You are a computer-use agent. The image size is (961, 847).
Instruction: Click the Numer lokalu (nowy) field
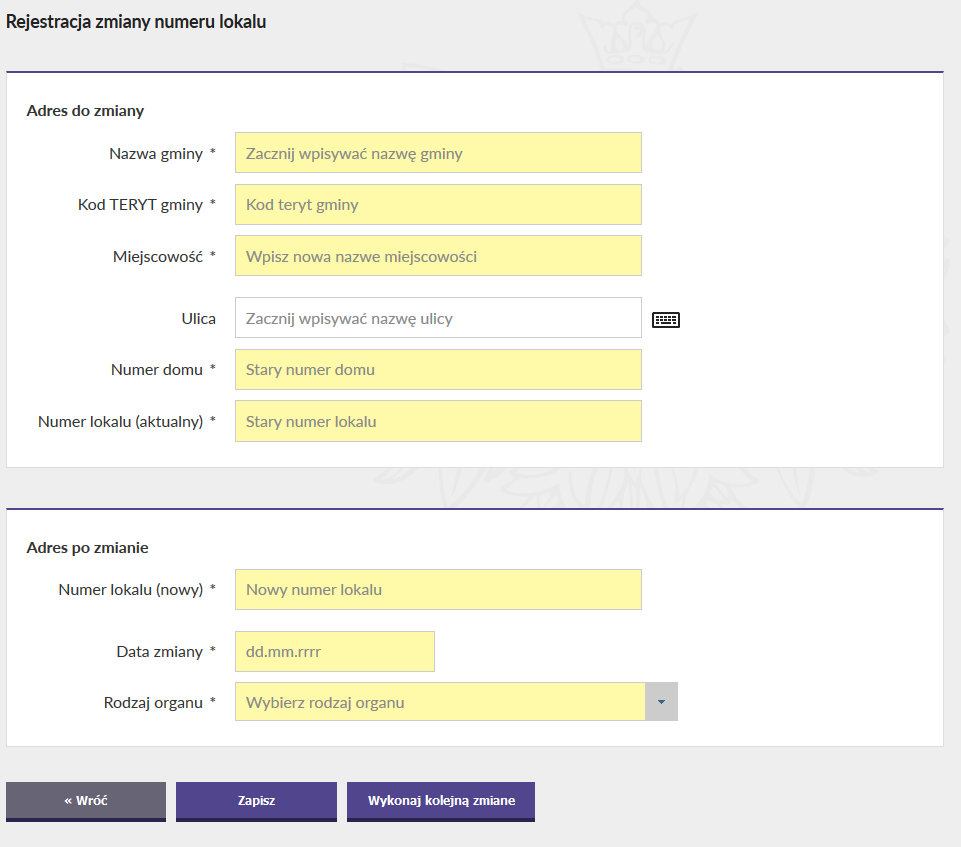pyautogui.click(x=438, y=590)
